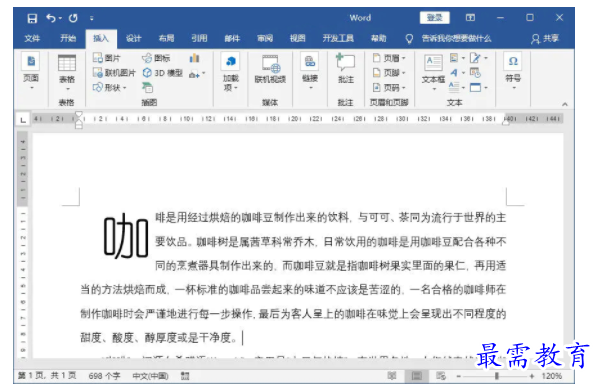The width and height of the screenshot is (598, 387).
Task: Switch to the 邮件 tab
Action: point(232,38)
